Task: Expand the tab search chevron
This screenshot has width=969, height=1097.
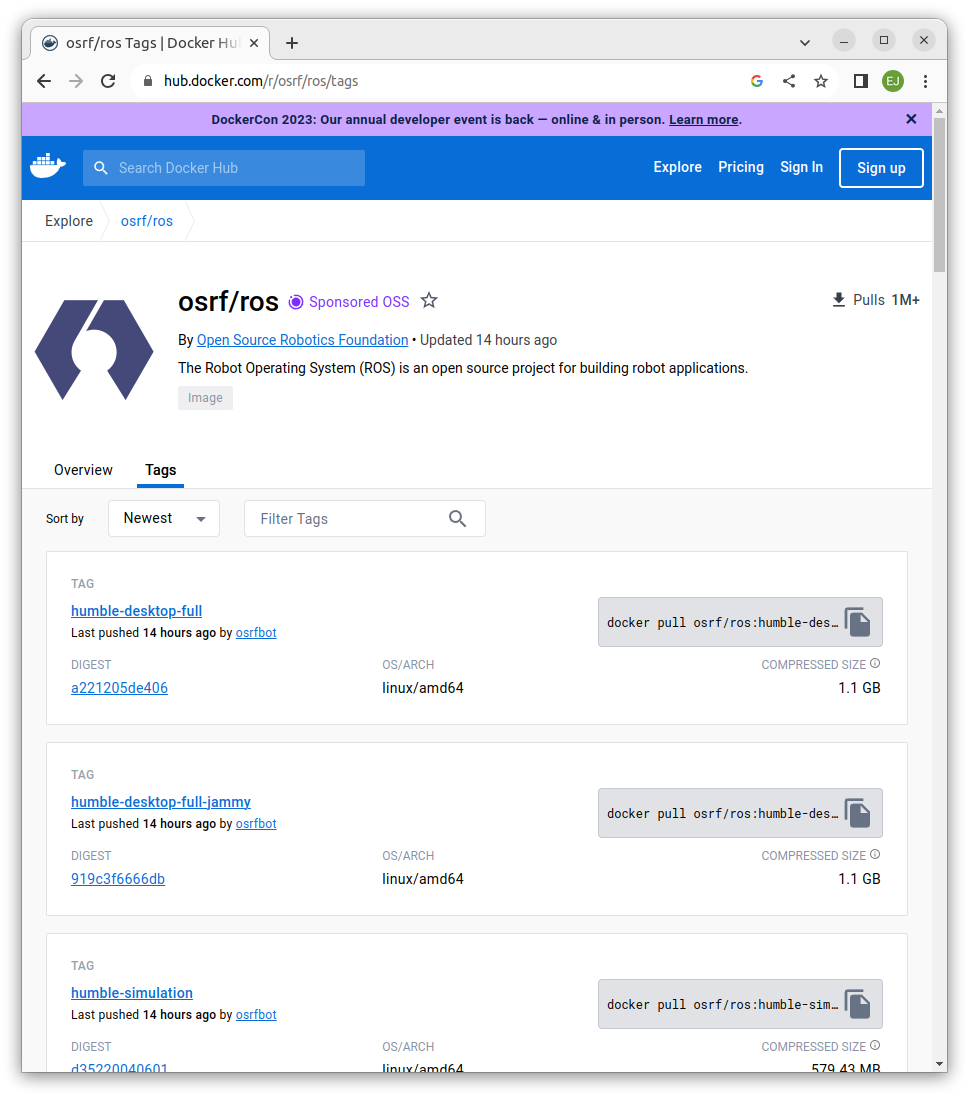Action: pos(805,43)
